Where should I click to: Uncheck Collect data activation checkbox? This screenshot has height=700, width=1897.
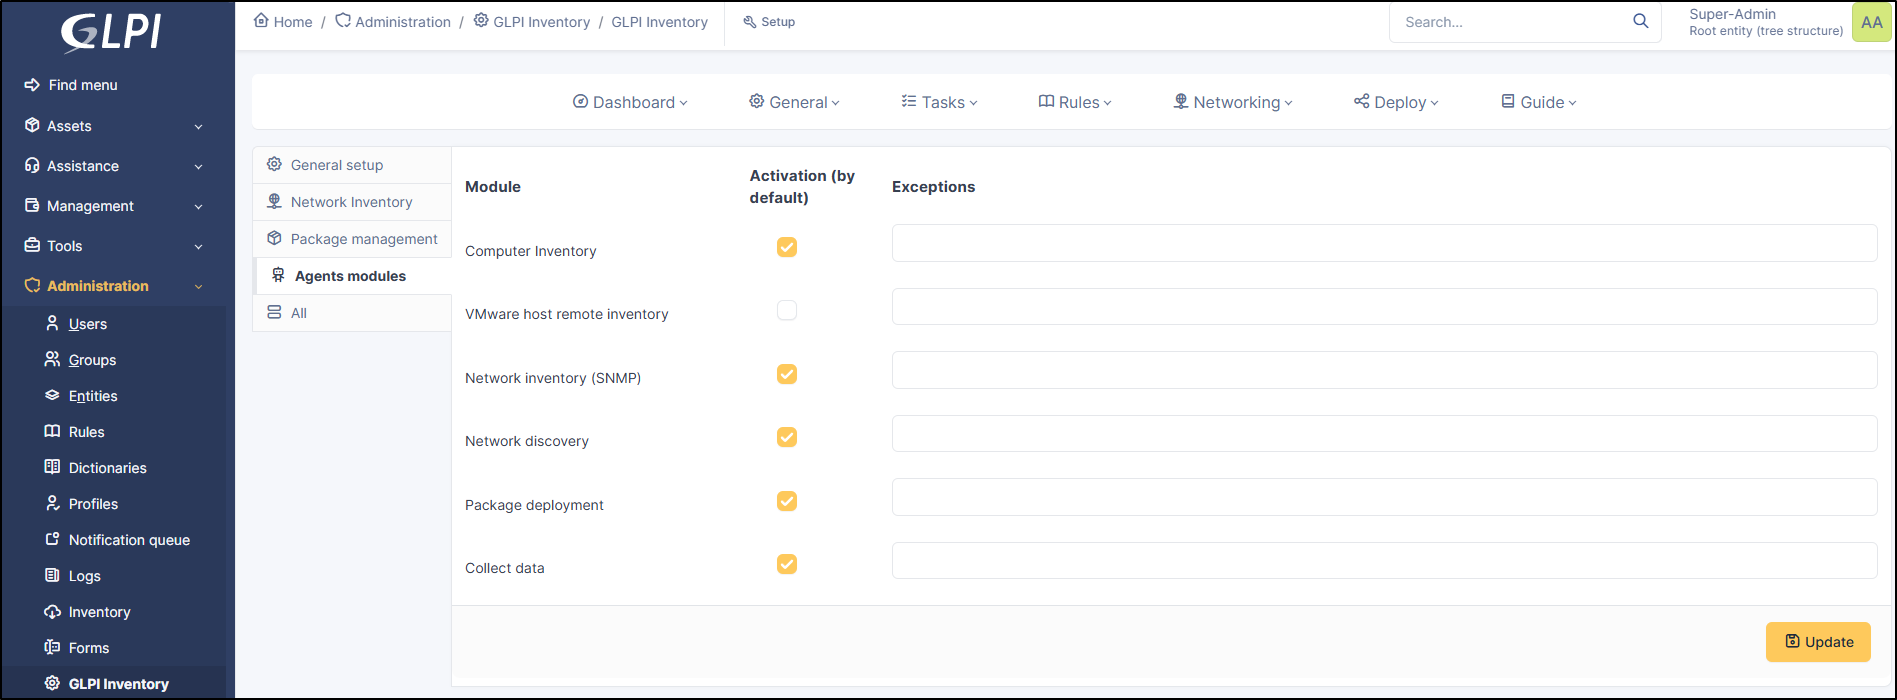coord(787,564)
